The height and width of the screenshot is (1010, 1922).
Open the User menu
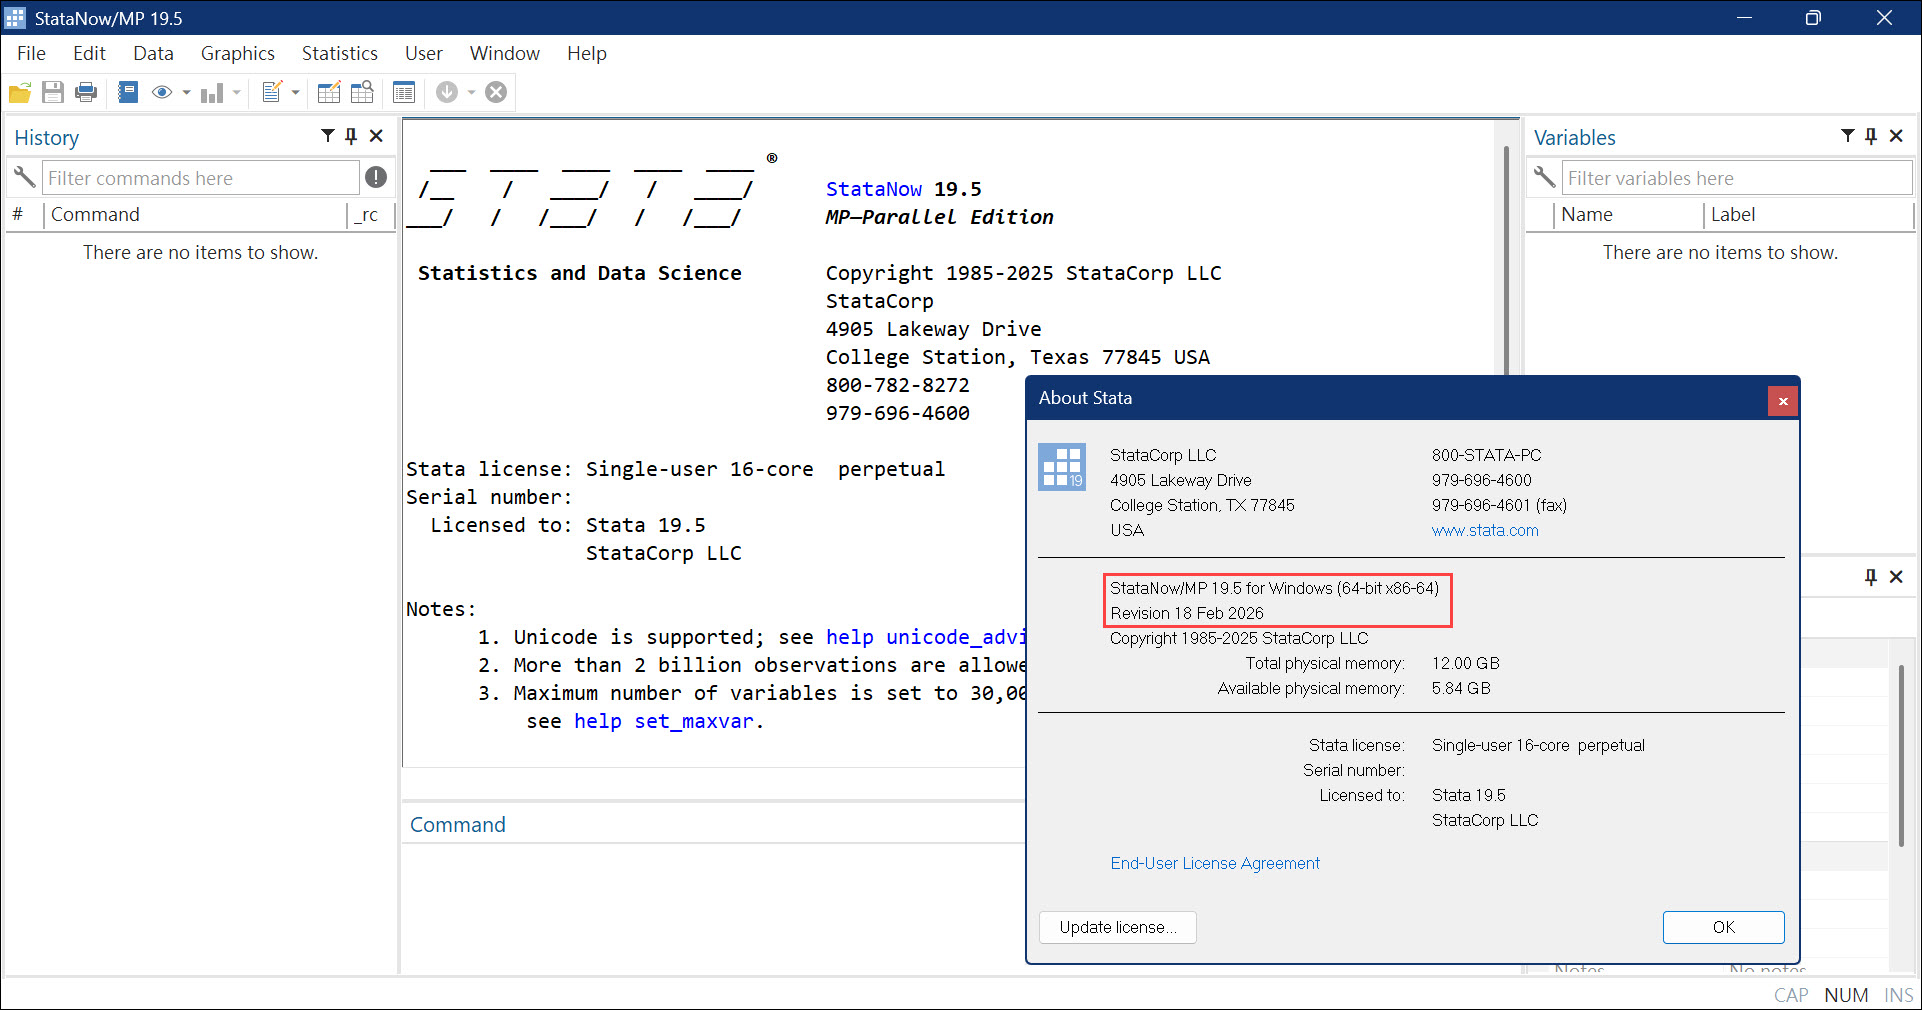[x=424, y=53]
